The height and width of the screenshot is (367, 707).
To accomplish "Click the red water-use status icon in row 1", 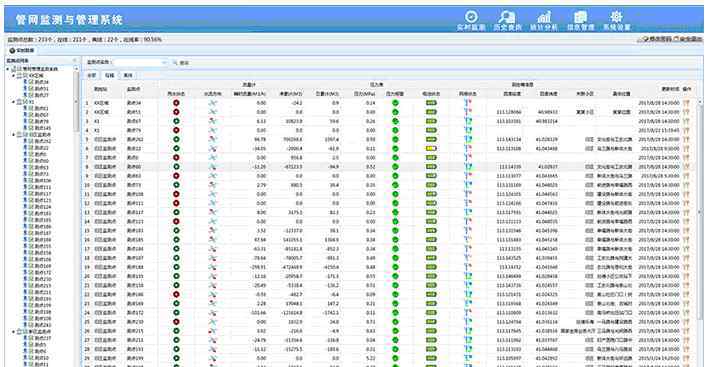I will click(x=176, y=103).
